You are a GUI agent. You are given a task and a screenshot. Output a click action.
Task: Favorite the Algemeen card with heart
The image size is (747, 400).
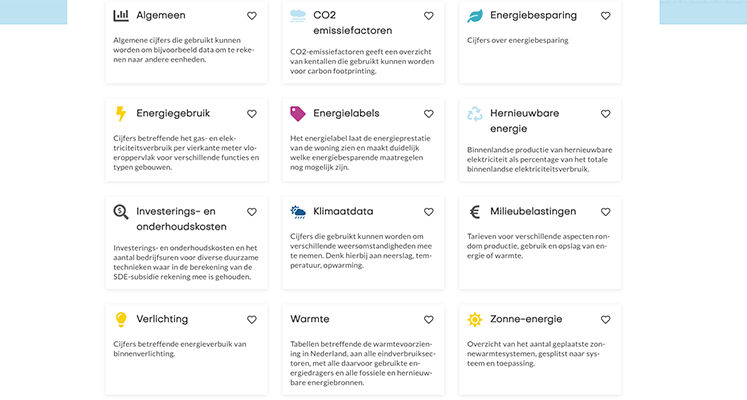[252, 16]
